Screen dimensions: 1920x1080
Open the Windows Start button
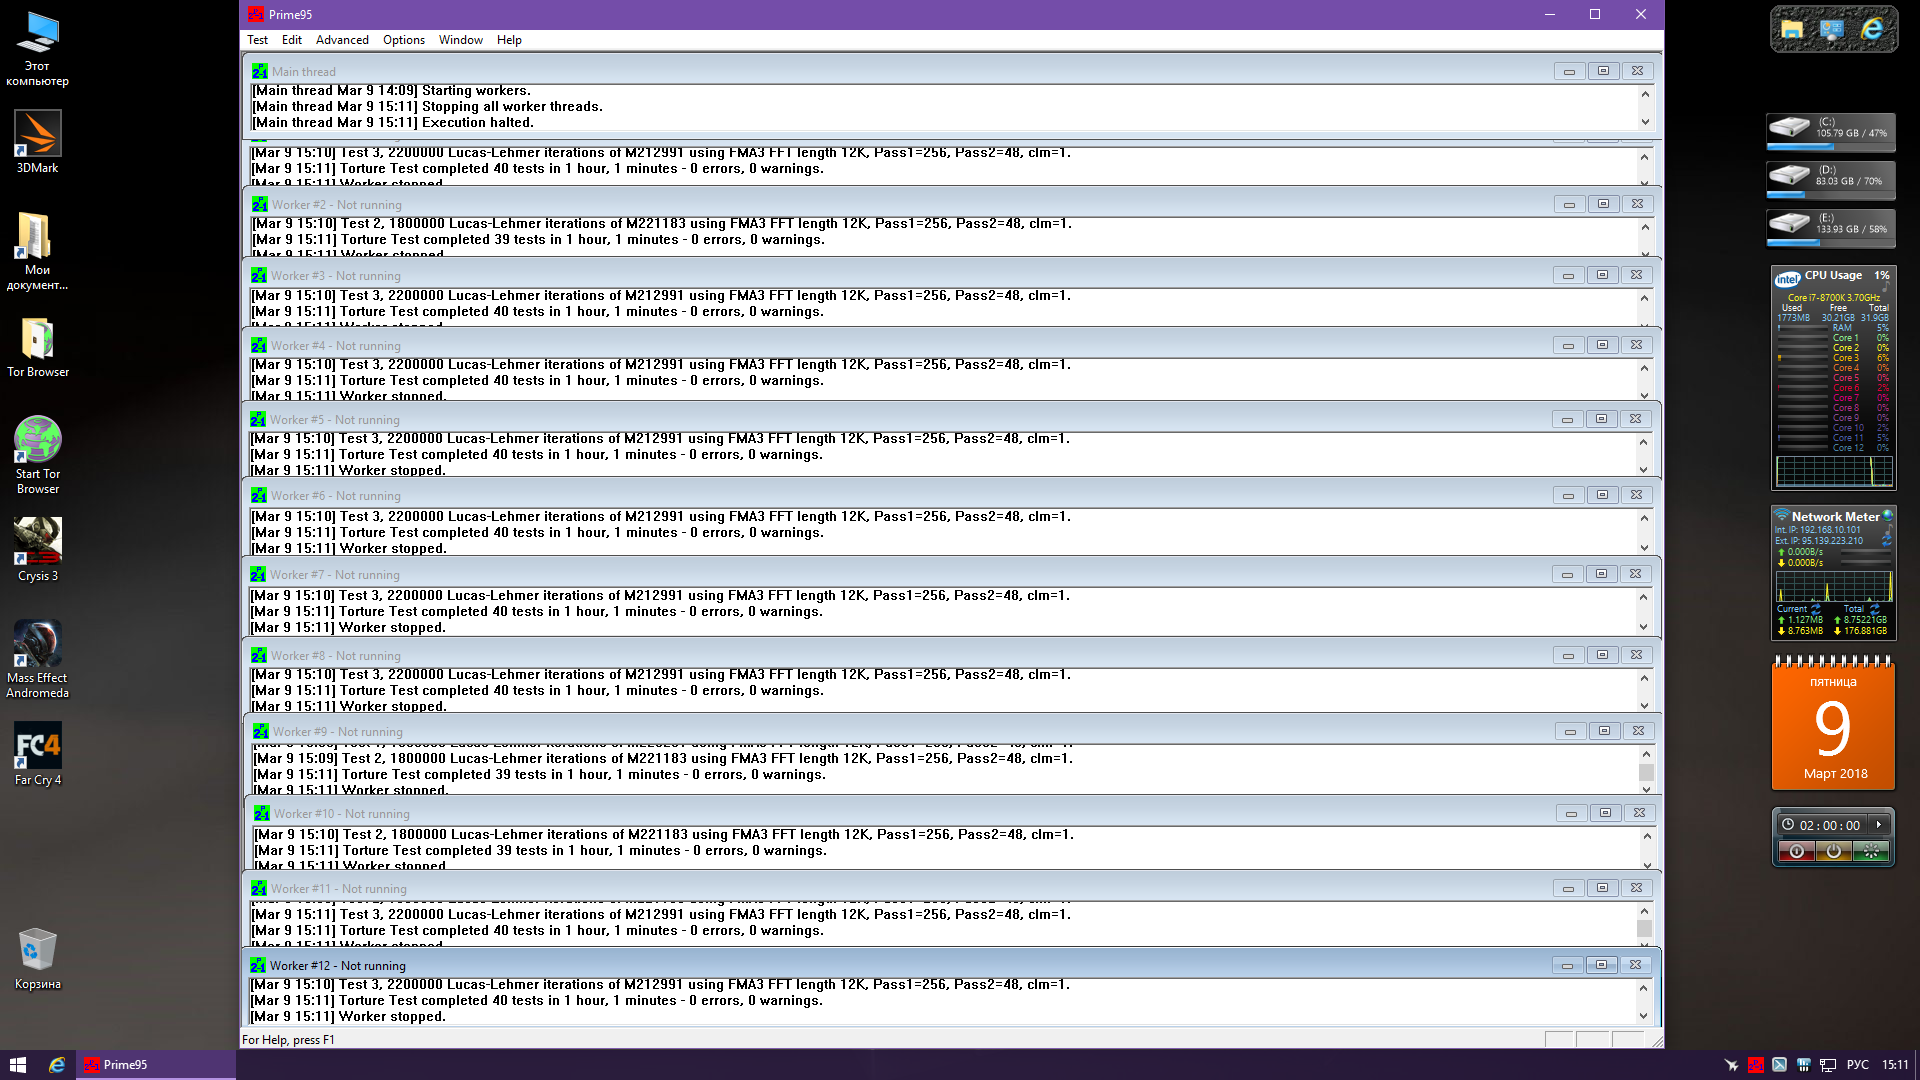[18, 1064]
